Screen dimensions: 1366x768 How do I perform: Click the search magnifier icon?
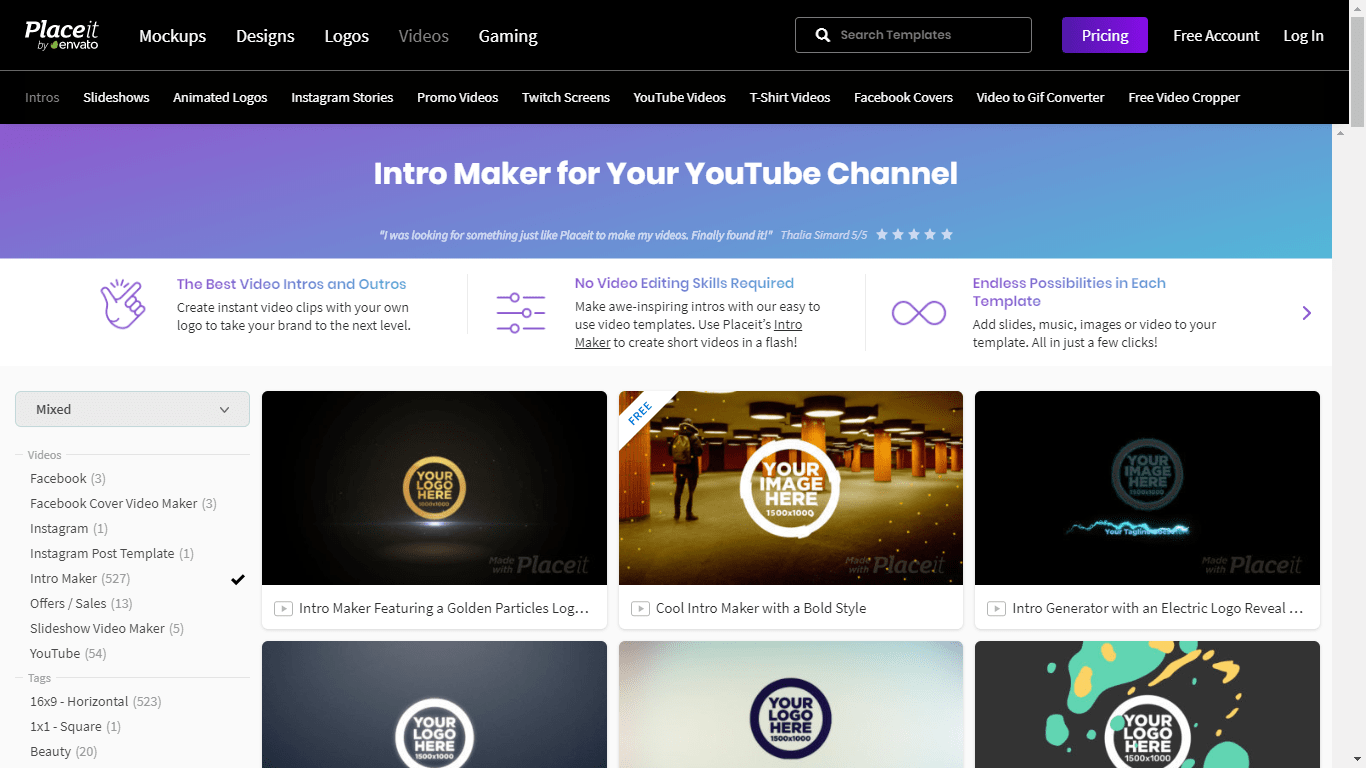coord(823,35)
